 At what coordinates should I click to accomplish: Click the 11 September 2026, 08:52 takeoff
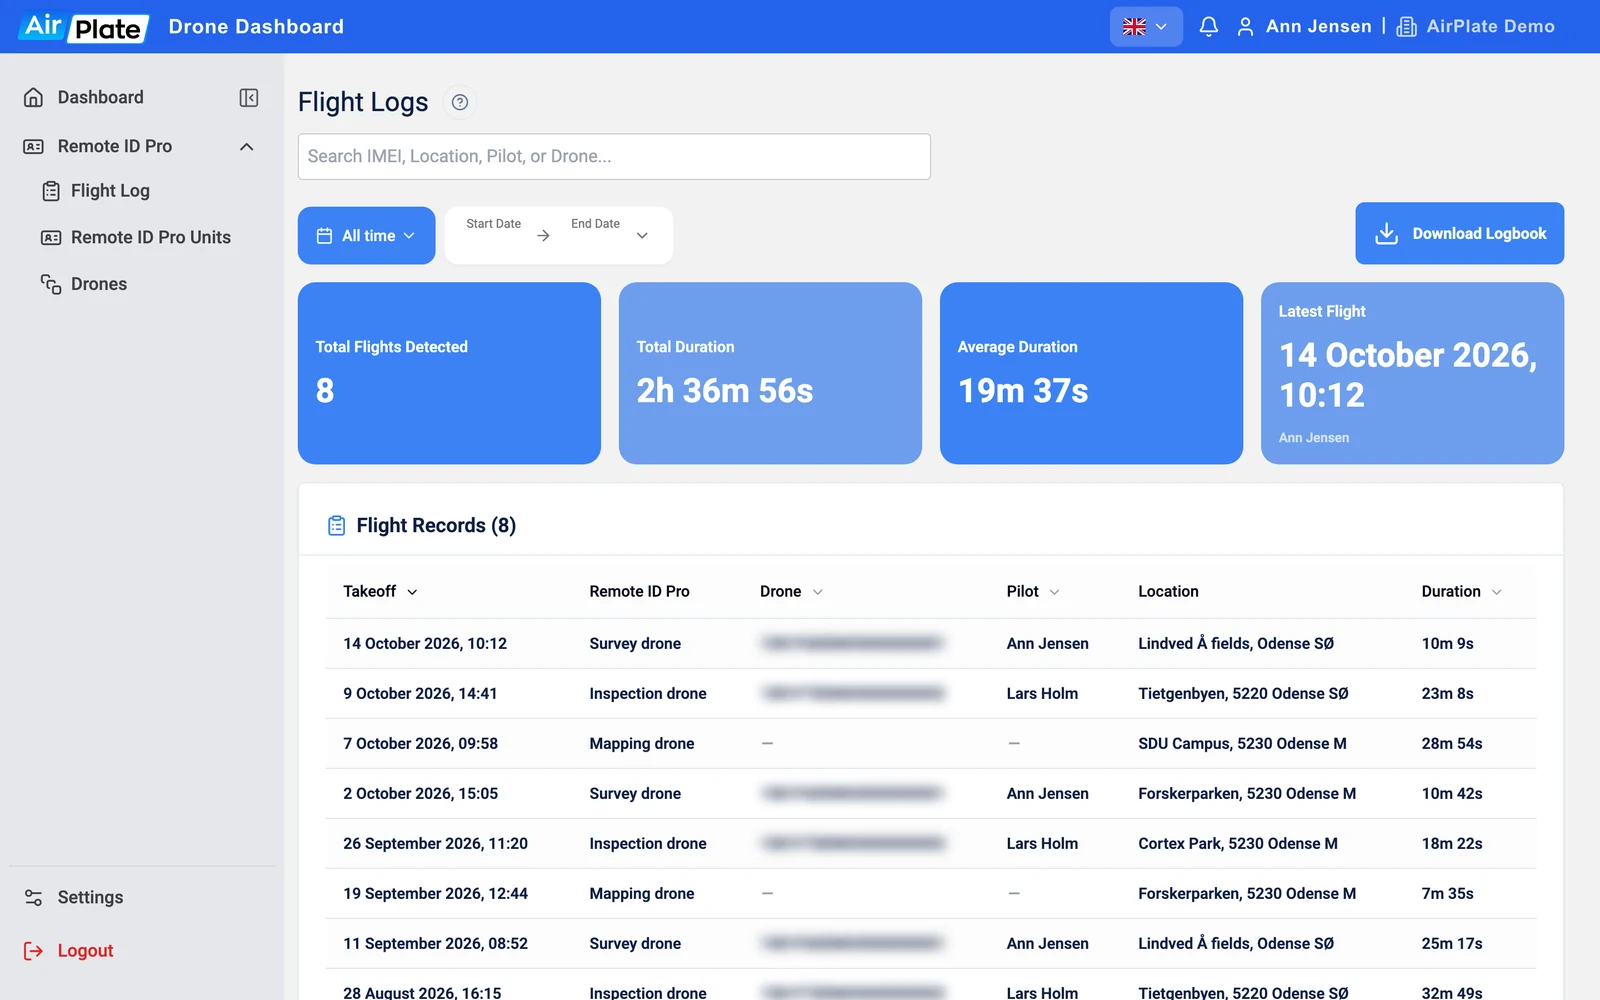pyautogui.click(x=435, y=944)
